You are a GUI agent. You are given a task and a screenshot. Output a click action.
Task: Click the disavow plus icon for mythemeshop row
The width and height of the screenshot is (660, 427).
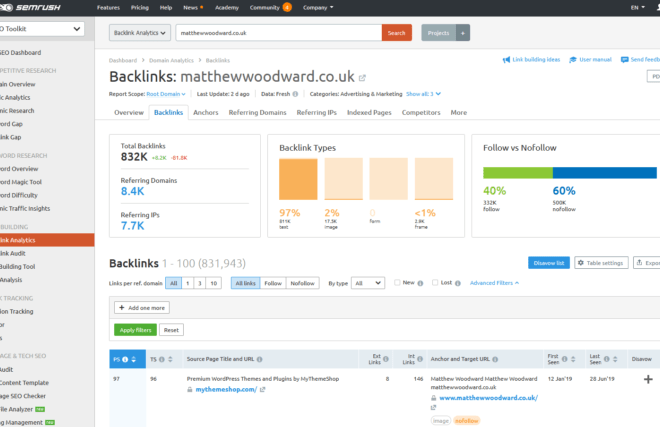tap(648, 379)
